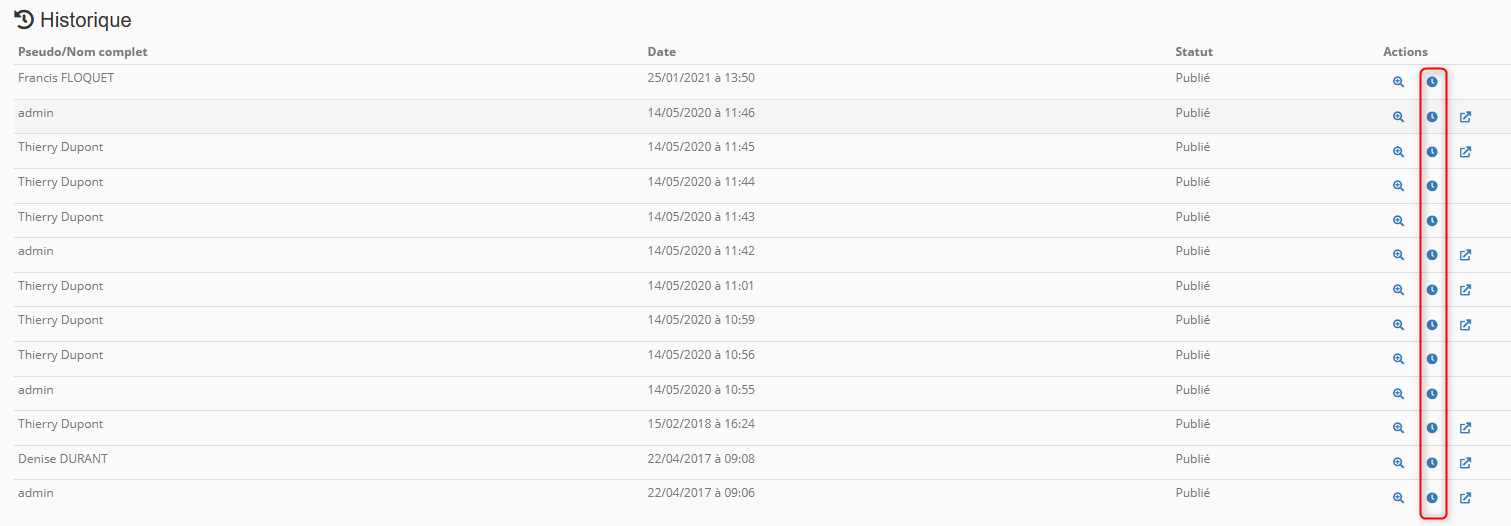Click clock icon for 14/05/2020 11:43 version
This screenshot has width=1511, height=526.
(x=1432, y=221)
